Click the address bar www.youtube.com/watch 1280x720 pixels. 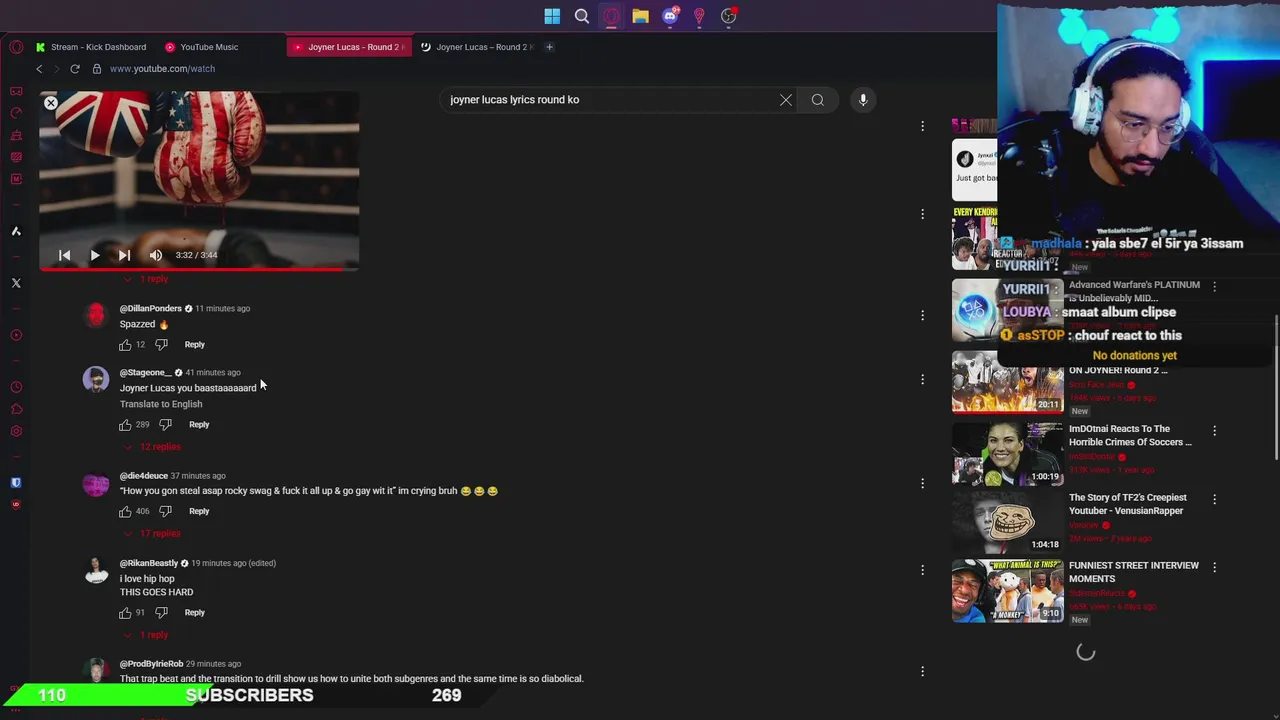click(162, 69)
